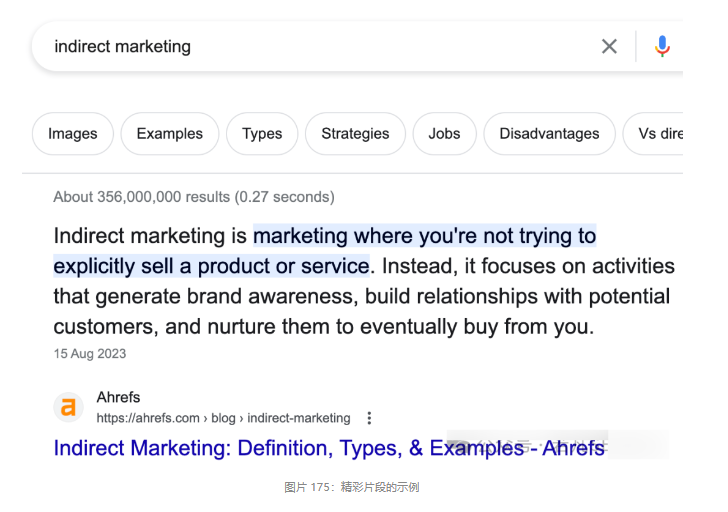The image size is (728, 512).
Task: Click the "15 Aug 2023" snippet date
Action: click(x=90, y=353)
